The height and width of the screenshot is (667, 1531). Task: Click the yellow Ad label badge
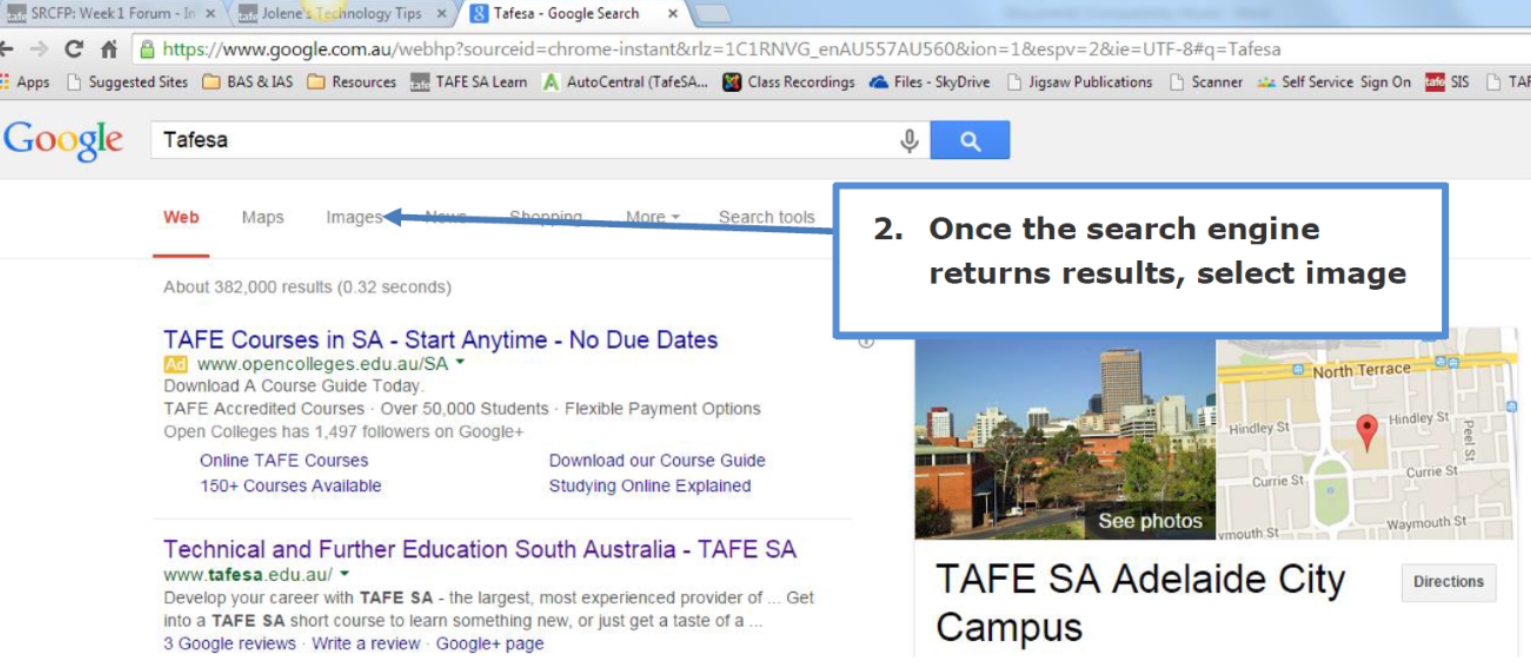point(175,365)
